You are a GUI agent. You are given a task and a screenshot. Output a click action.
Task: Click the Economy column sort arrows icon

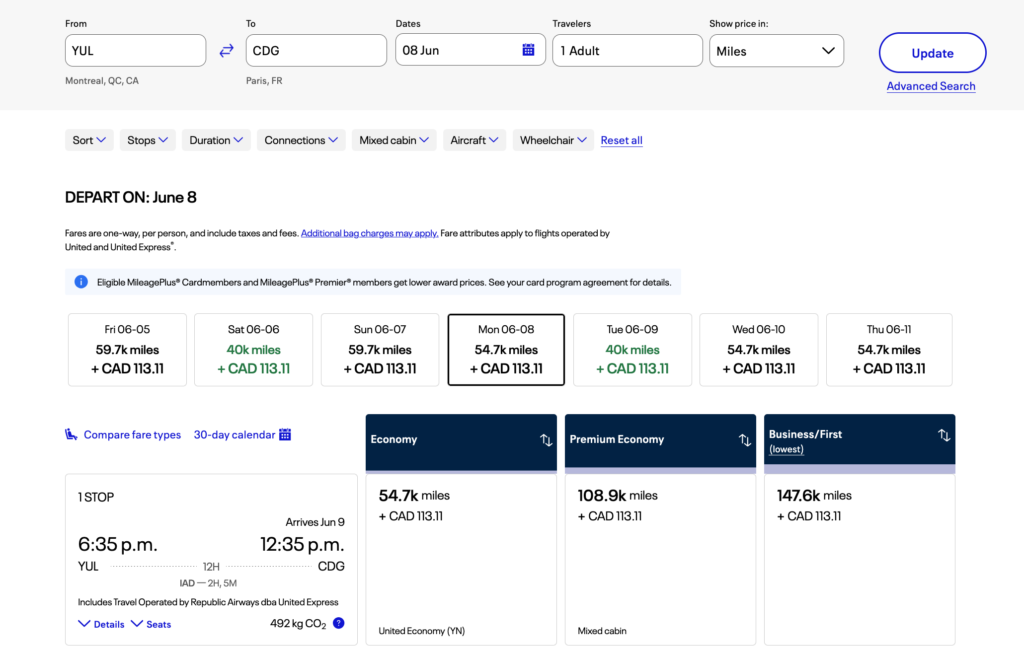545,440
